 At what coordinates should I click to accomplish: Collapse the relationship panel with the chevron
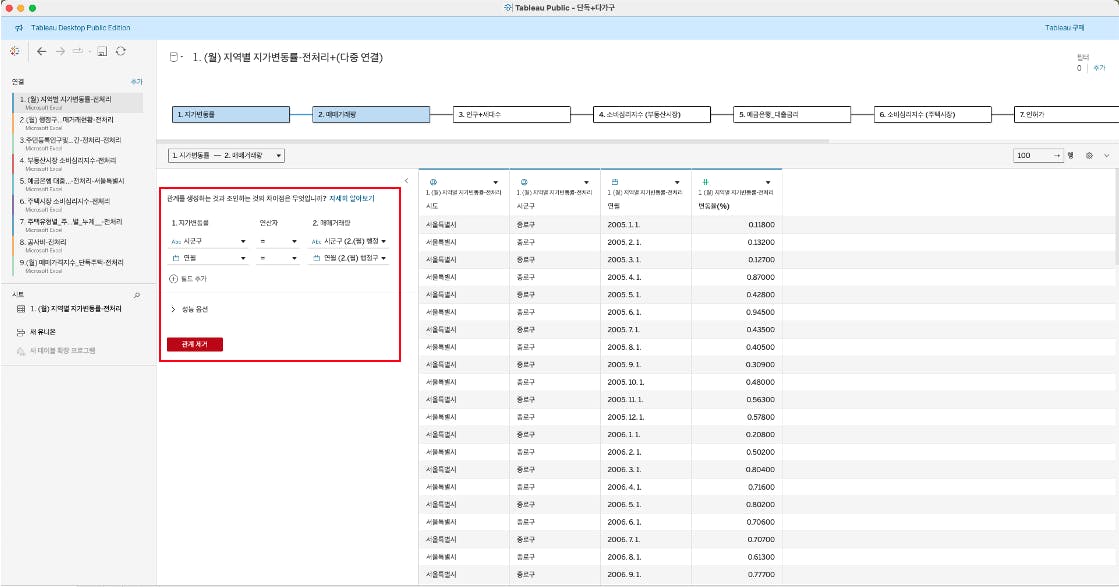[407, 180]
